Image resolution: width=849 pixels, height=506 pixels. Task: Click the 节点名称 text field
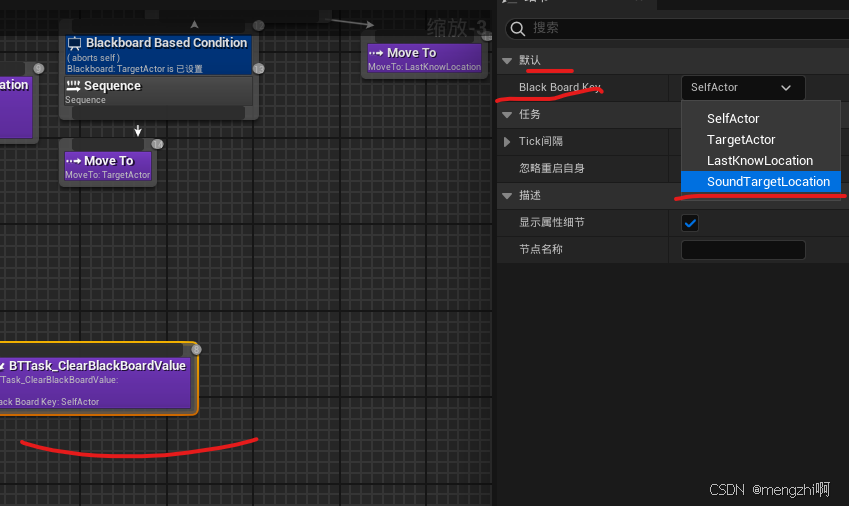click(x=743, y=250)
